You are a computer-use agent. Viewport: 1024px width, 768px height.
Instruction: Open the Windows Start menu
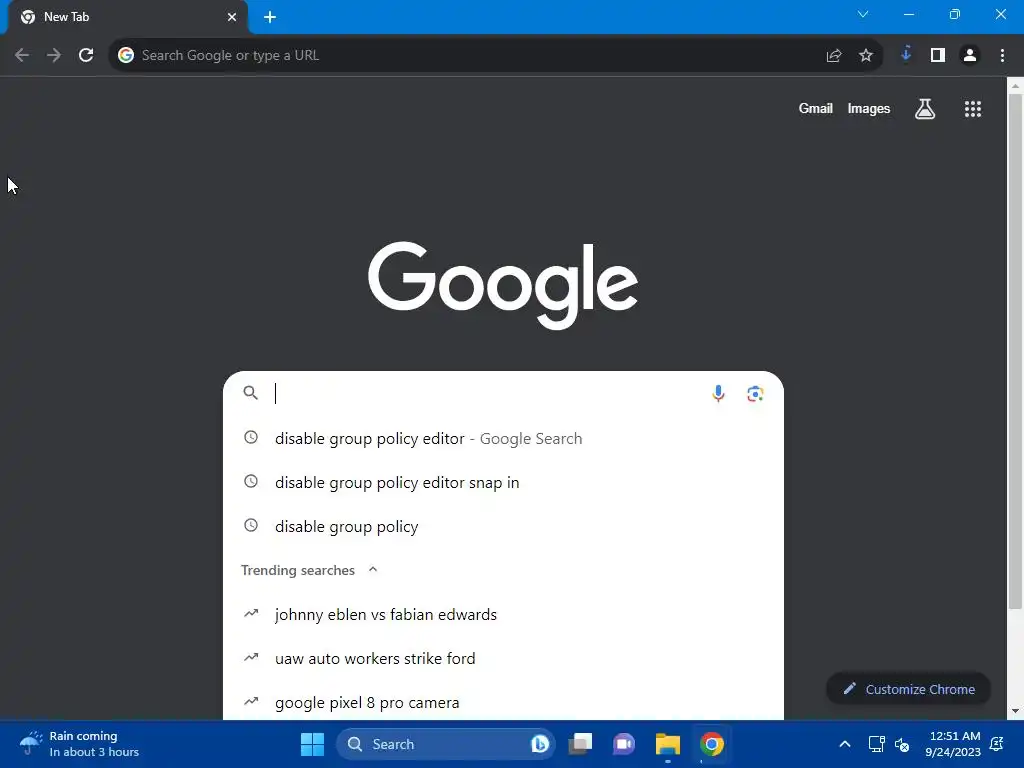click(x=312, y=744)
